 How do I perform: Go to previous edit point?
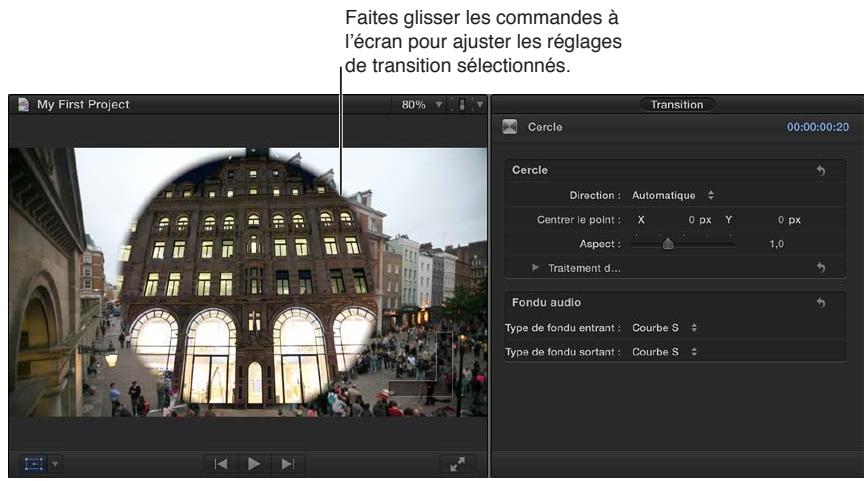click(x=221, y=464)
